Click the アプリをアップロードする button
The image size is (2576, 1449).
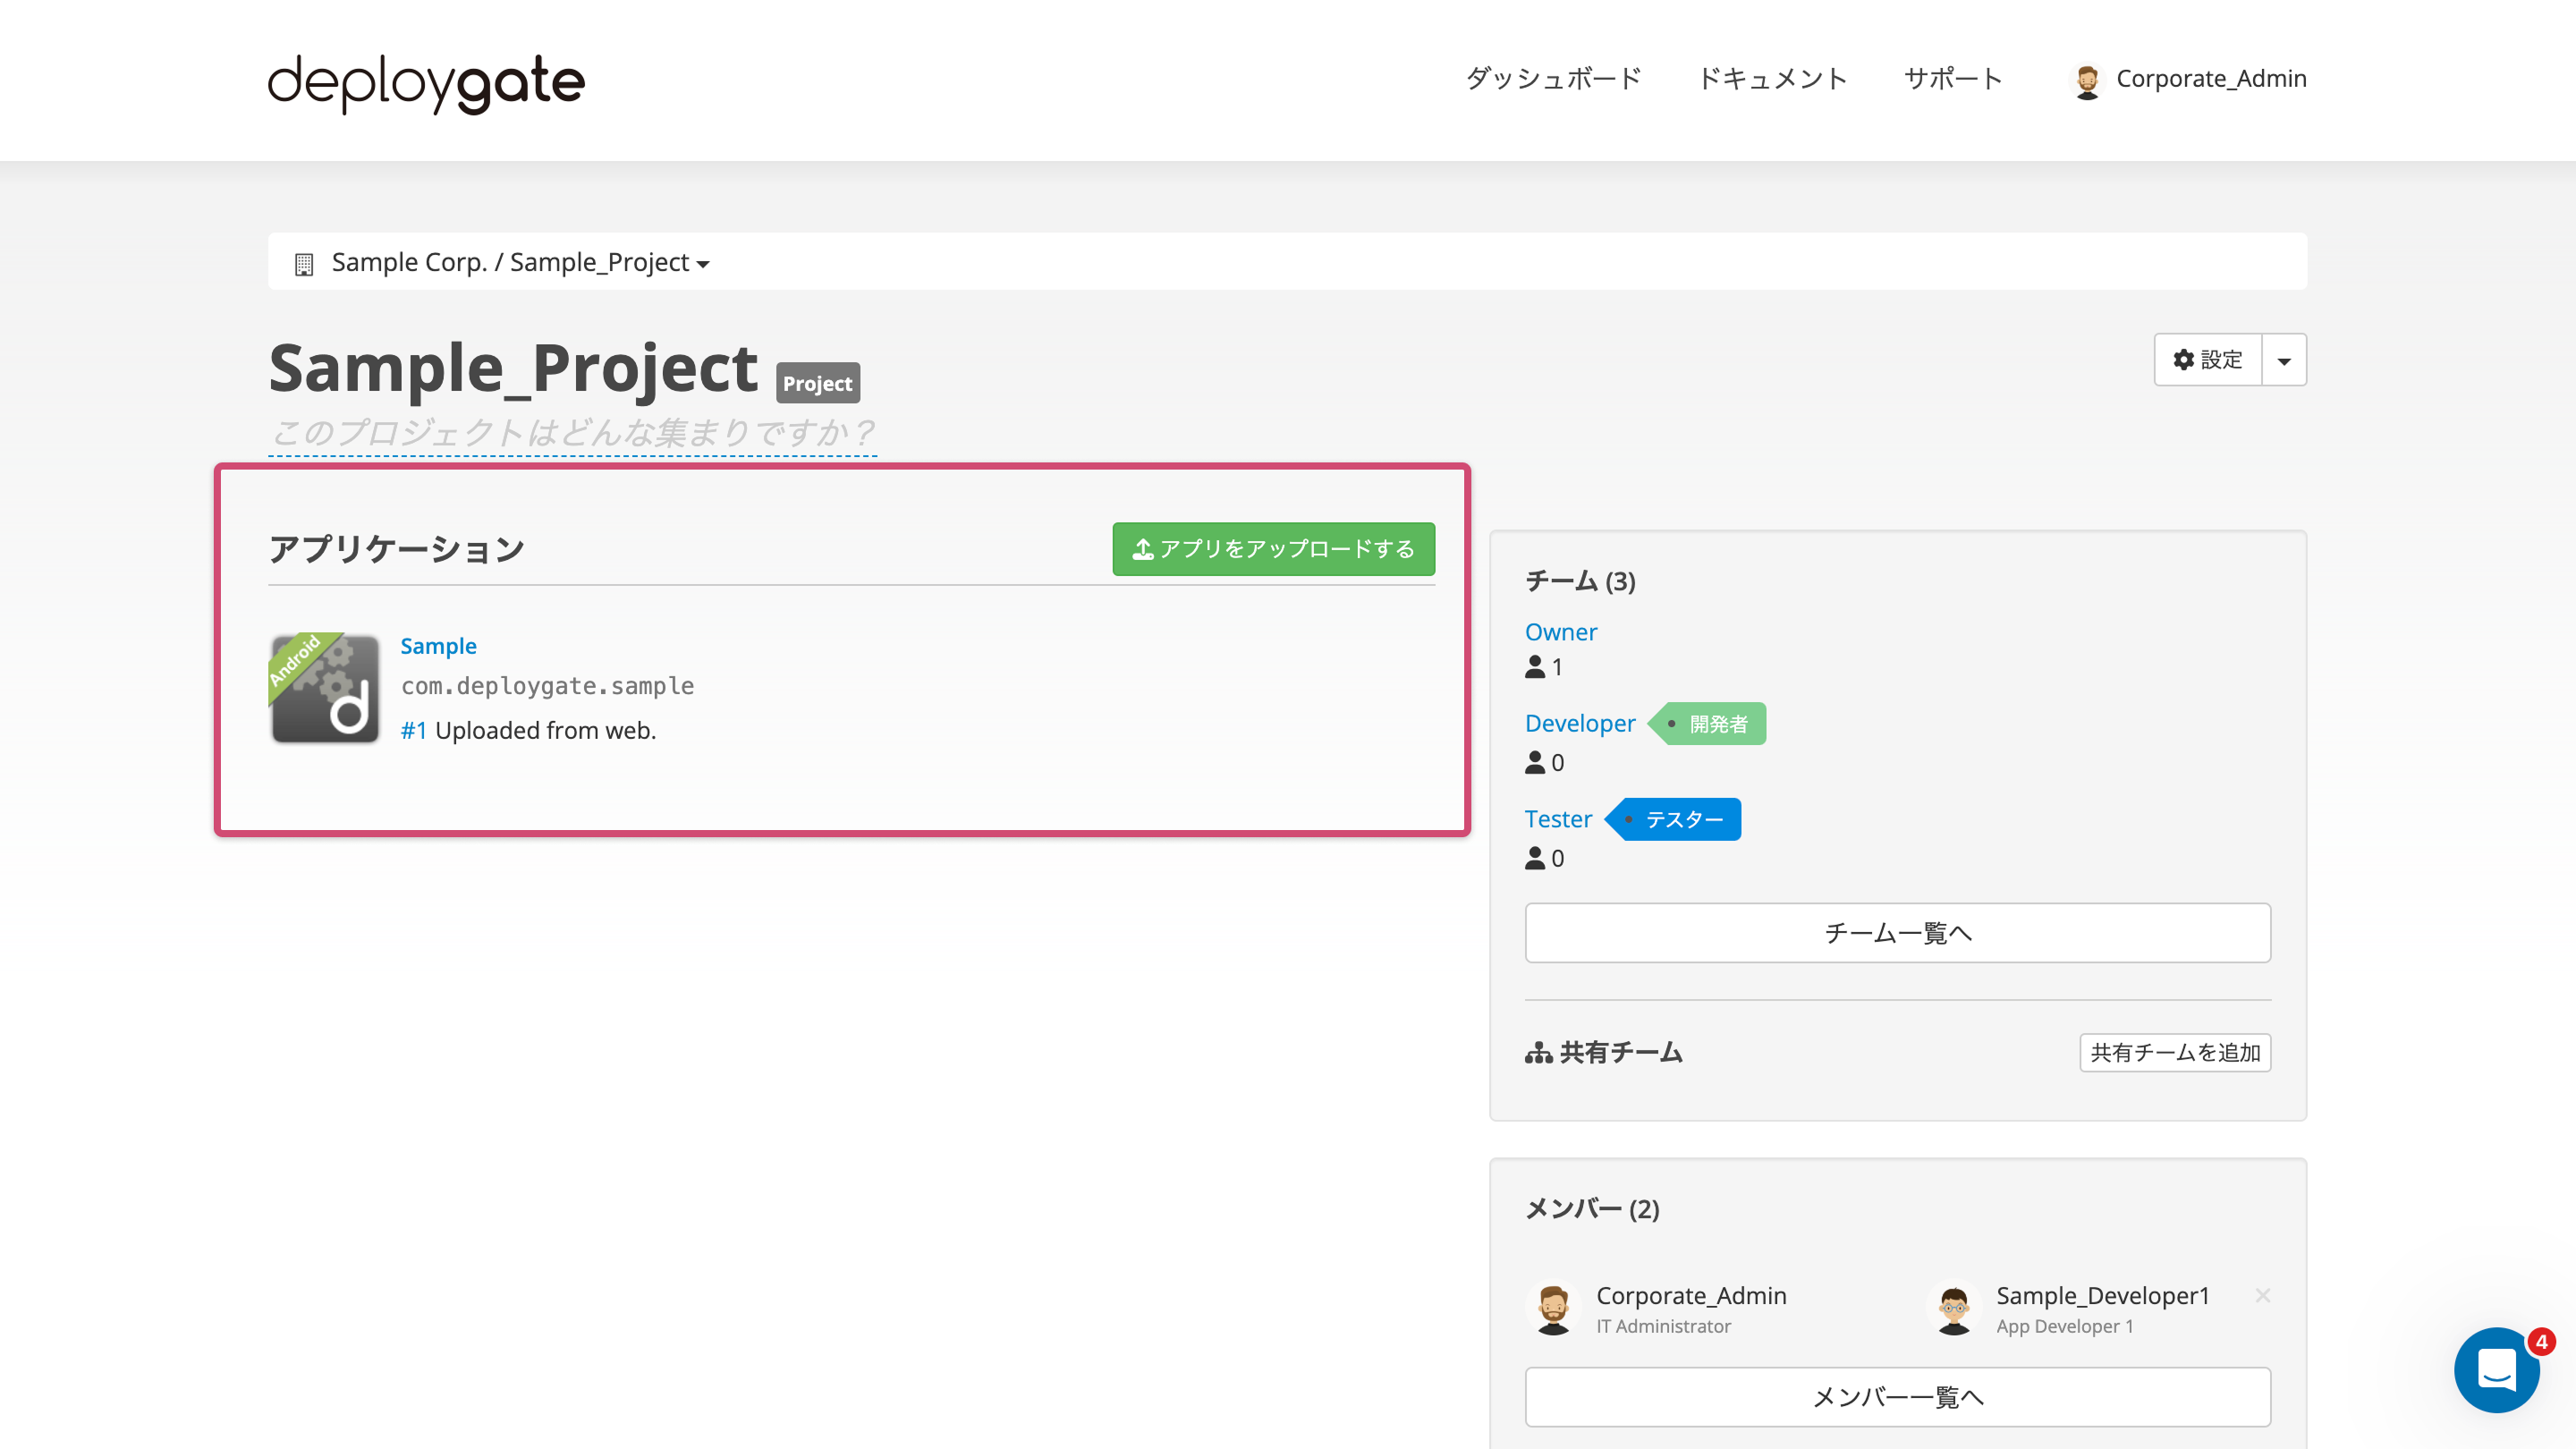1273,548
